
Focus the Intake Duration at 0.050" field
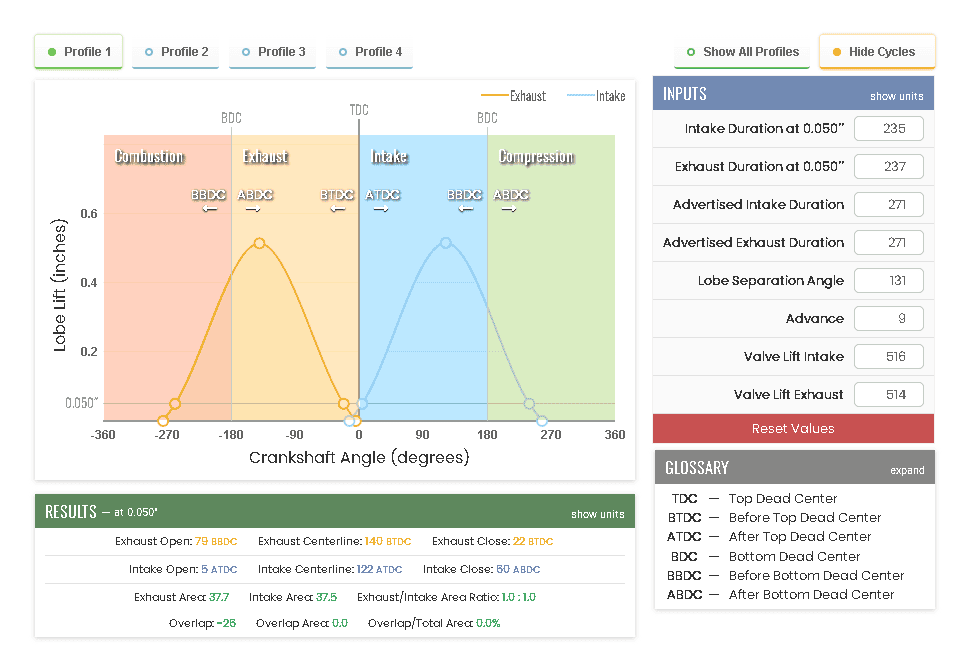pyautogui.click(x=888, y=129)
